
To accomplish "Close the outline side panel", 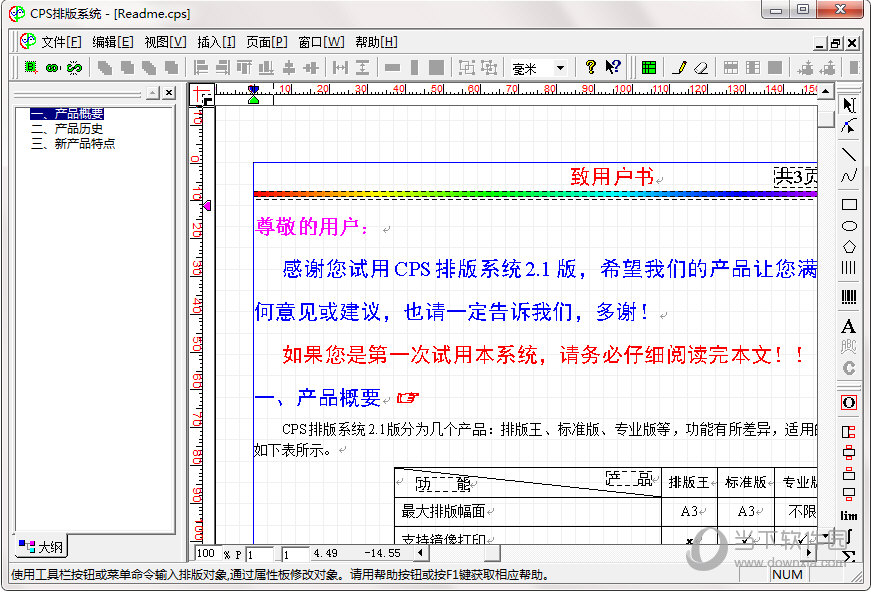I will click(169, 93).
